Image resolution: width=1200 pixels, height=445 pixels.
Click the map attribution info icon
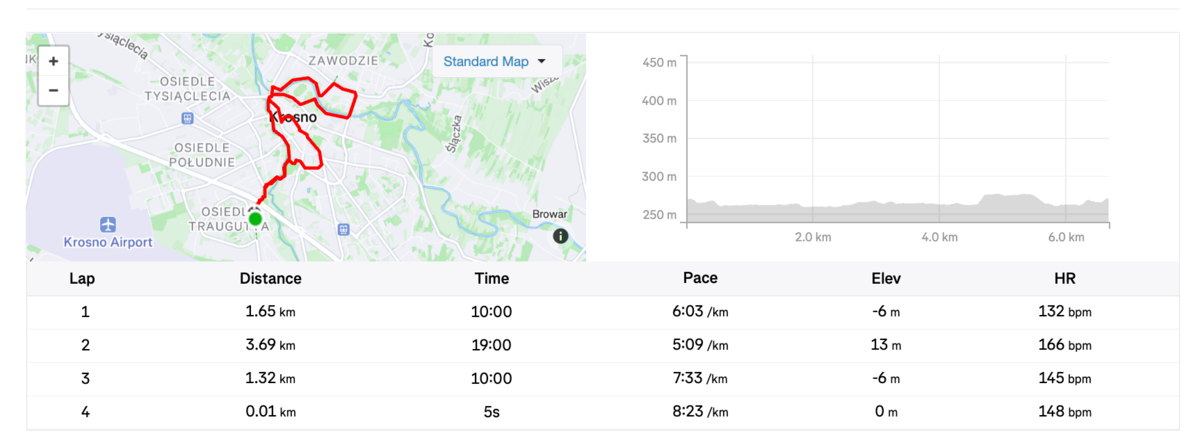[x=560, y=236]
